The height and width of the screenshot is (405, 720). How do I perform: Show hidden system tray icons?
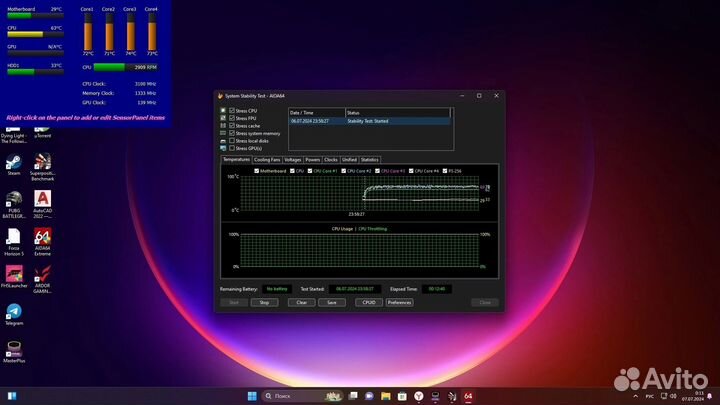(636, 396)
